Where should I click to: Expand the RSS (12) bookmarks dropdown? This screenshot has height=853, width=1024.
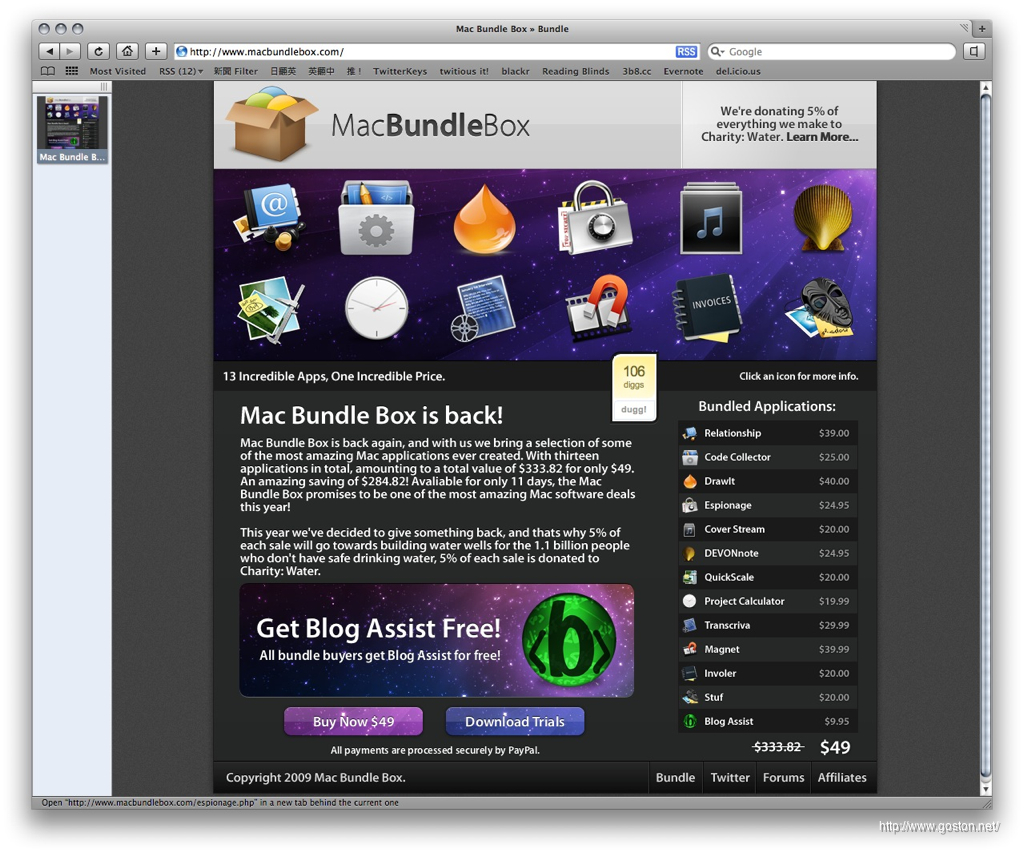[181, 71]
